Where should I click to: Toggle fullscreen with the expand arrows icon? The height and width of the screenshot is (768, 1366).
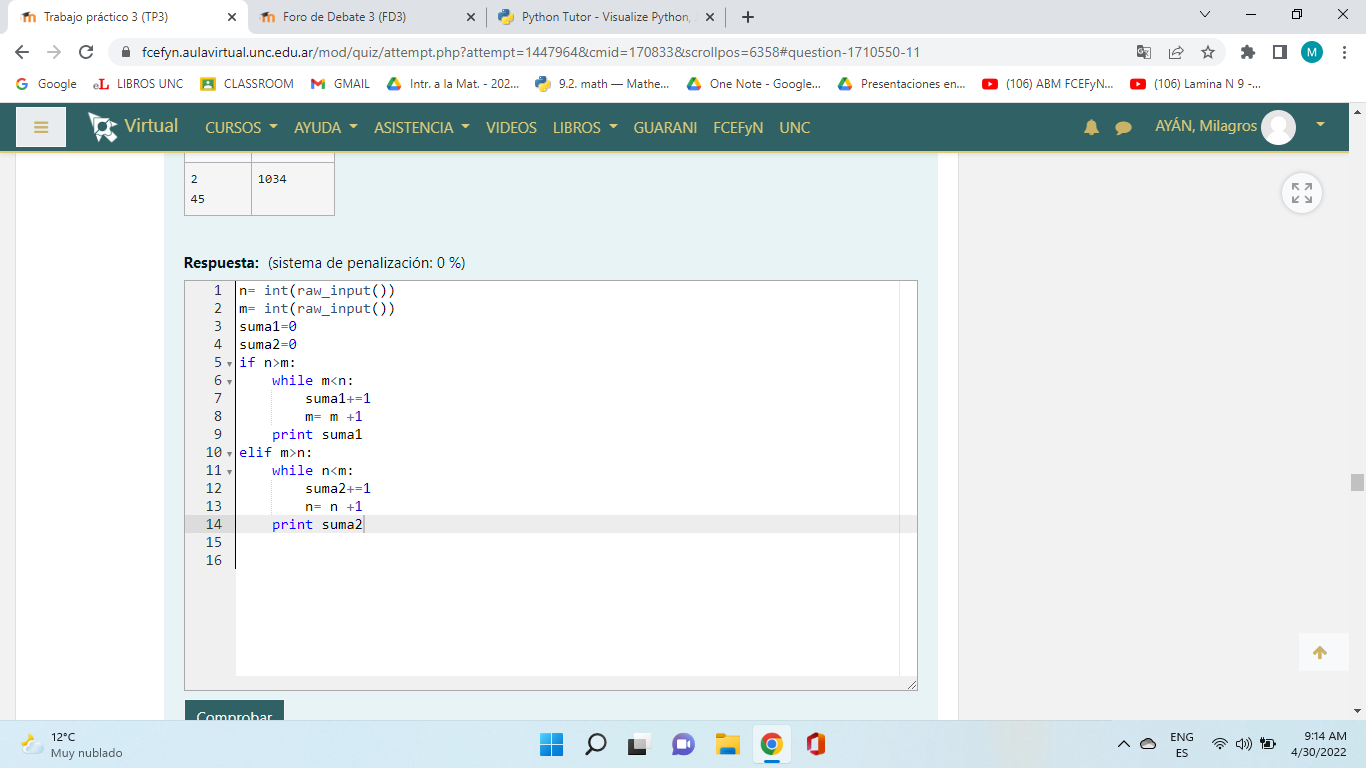[1301, 193]
